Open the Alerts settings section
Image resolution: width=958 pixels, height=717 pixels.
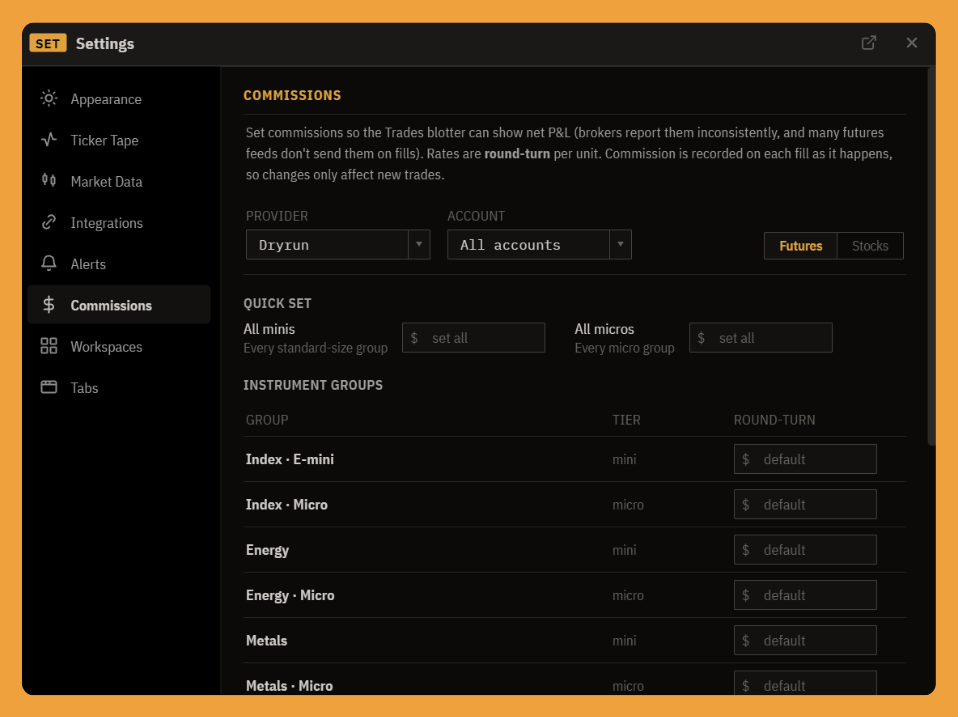pyautogui.click(x=119, y=264)
